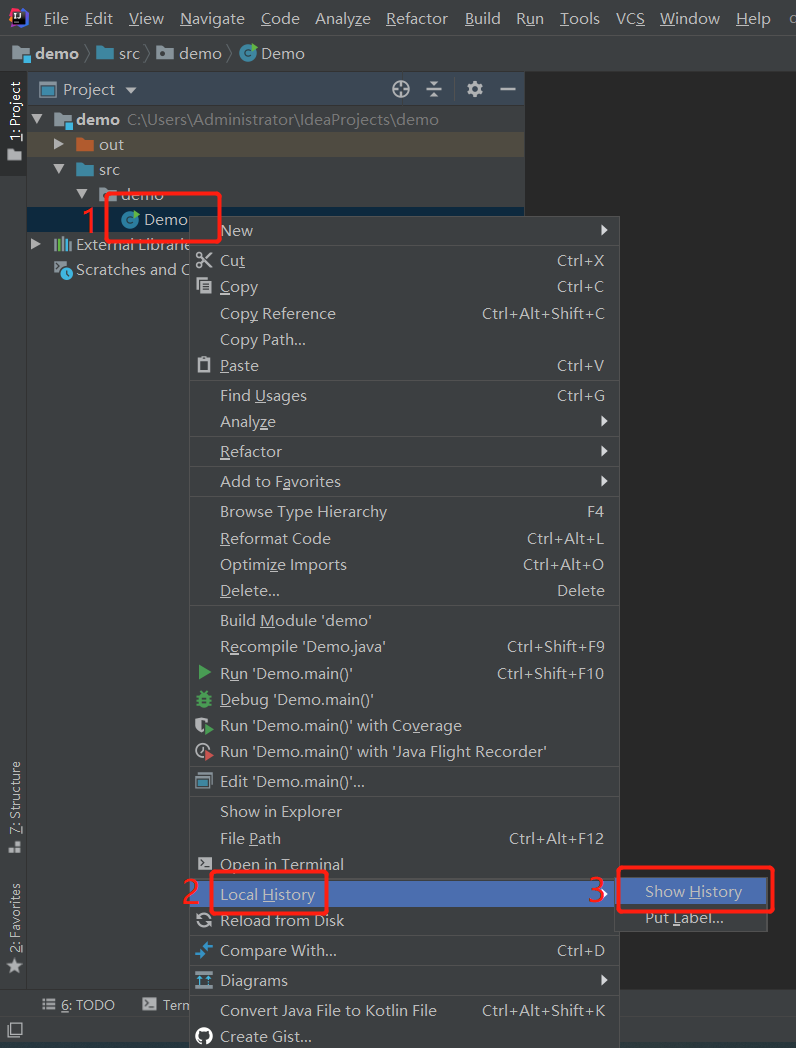The image size is (796, 1048).
Task: Toggle the 1: Project side tab
Action: (15, 122)
